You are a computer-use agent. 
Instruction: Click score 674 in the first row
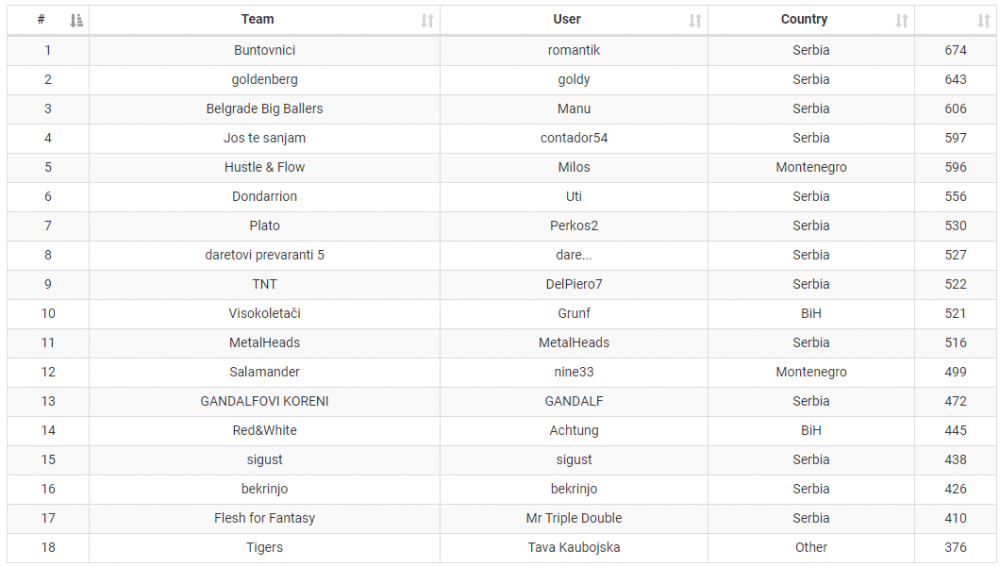[x=955, y=50]
